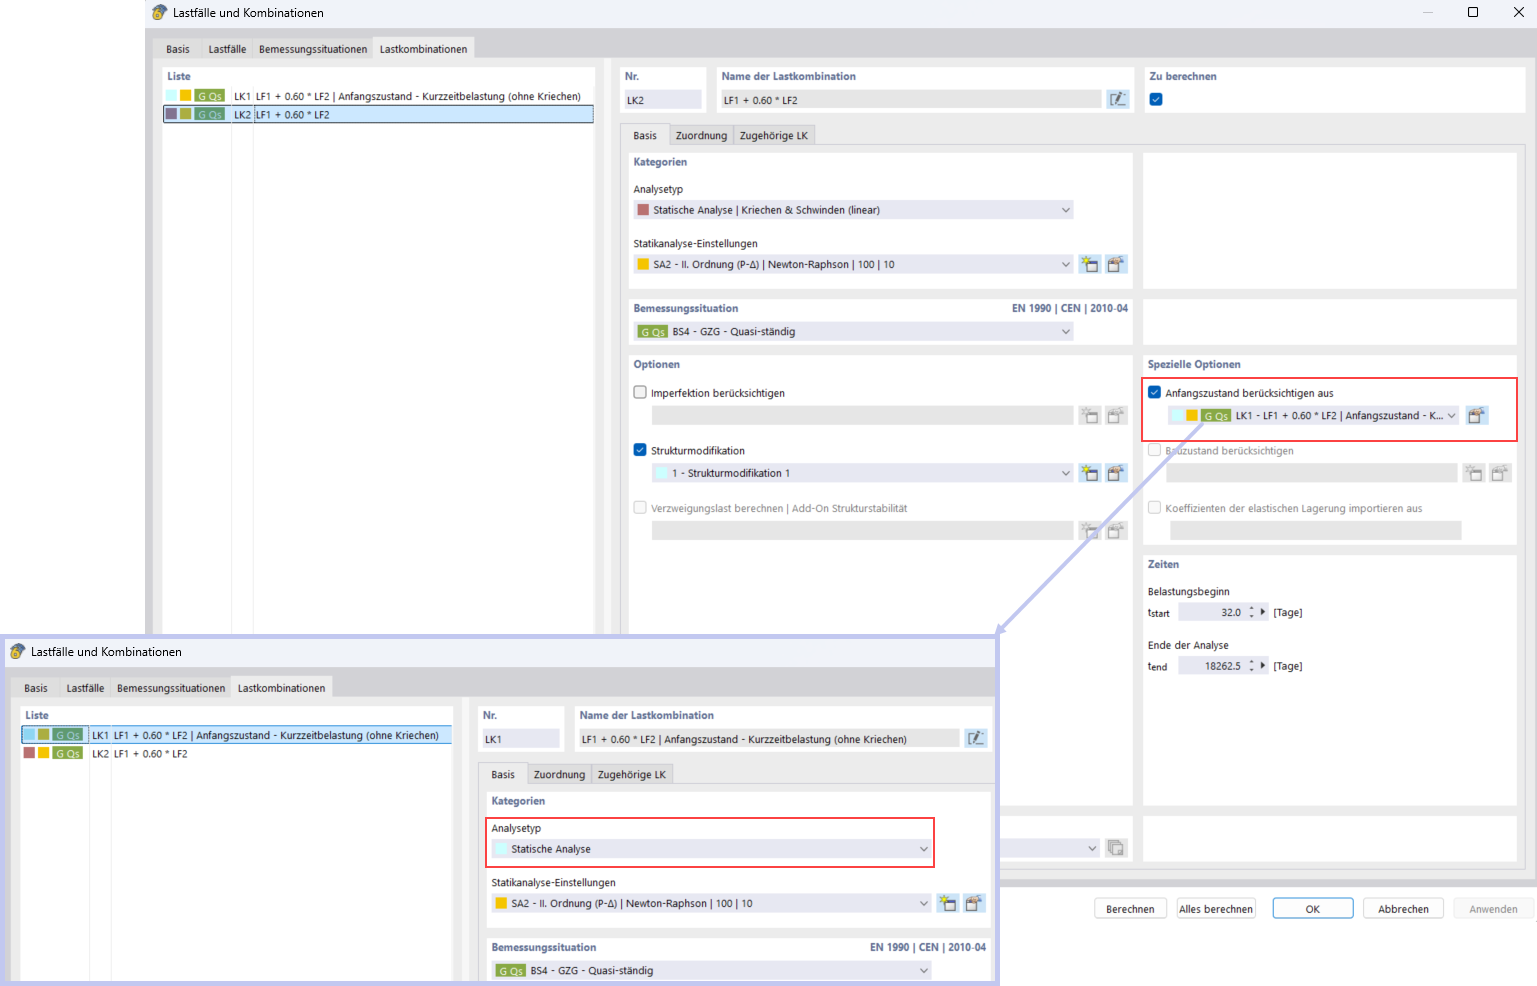
Task: Click app icon in main window title bar
Action: pos(159,13)
